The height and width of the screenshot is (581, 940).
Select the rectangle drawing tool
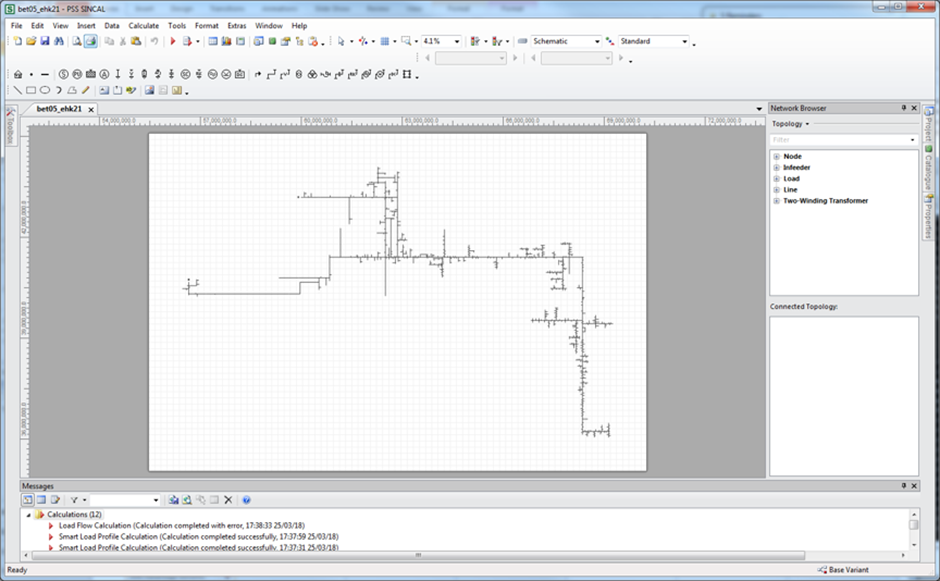point(31,90)
